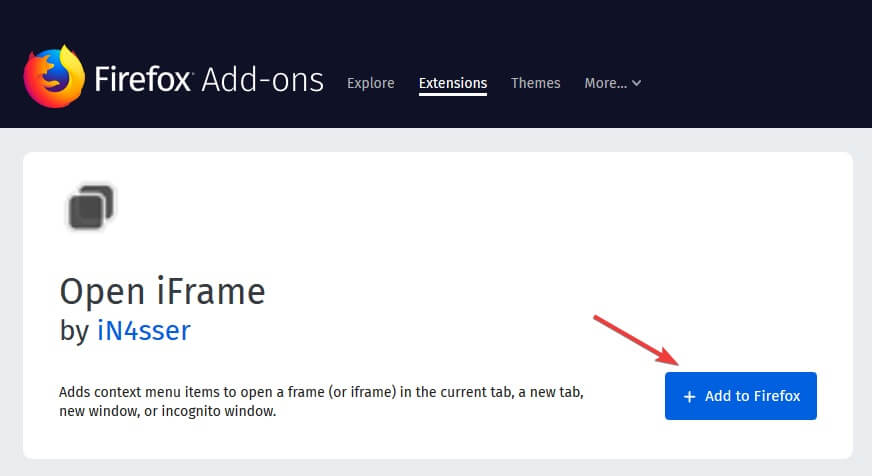Open the Themes tab

[x=536, y=83]
